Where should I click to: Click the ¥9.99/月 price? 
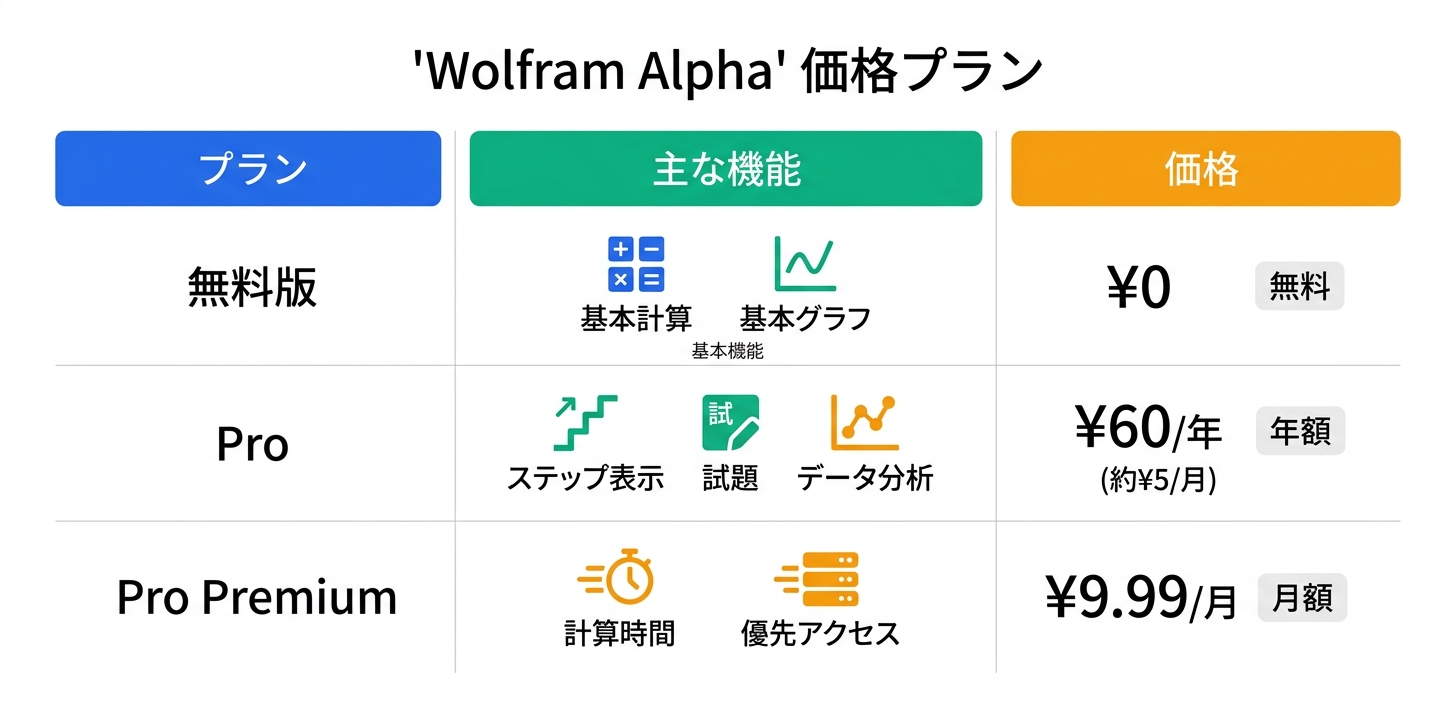(1141, 598)
